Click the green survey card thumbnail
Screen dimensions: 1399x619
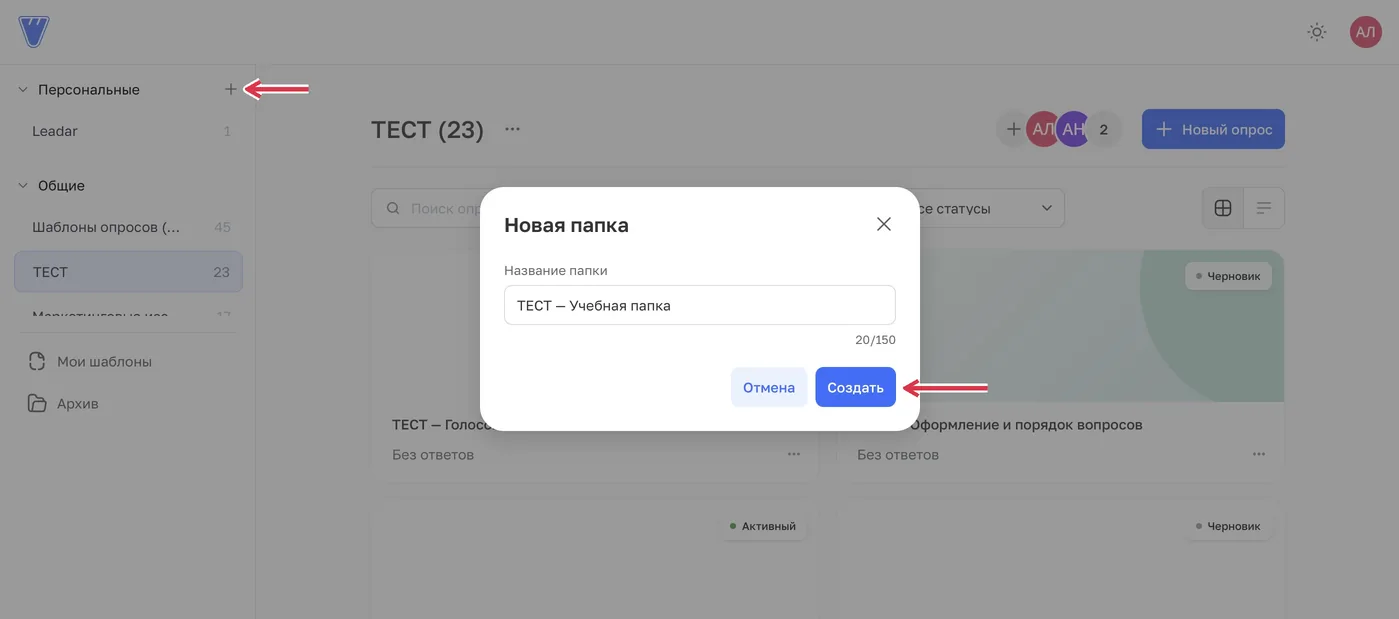(1100, 326)
